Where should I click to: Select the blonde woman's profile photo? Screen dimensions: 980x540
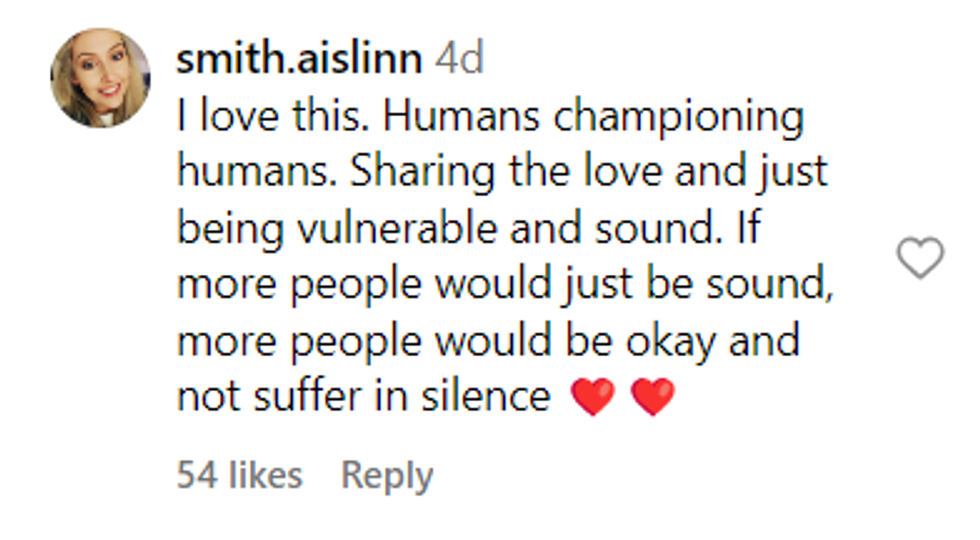point(100,78)
